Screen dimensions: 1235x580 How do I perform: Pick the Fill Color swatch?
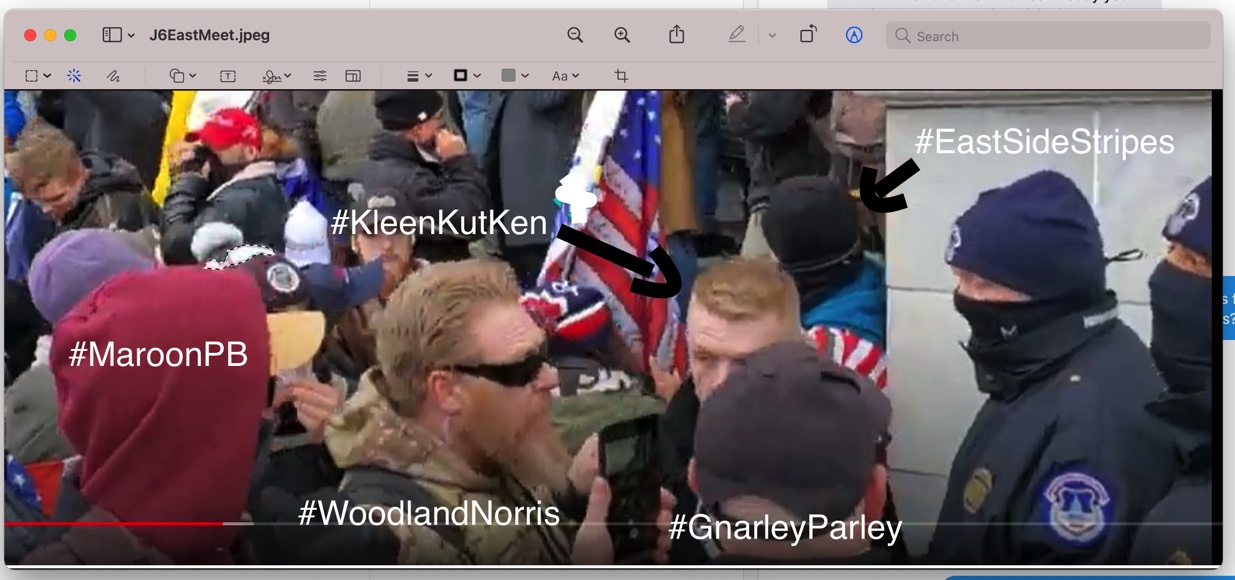(508, 75)
